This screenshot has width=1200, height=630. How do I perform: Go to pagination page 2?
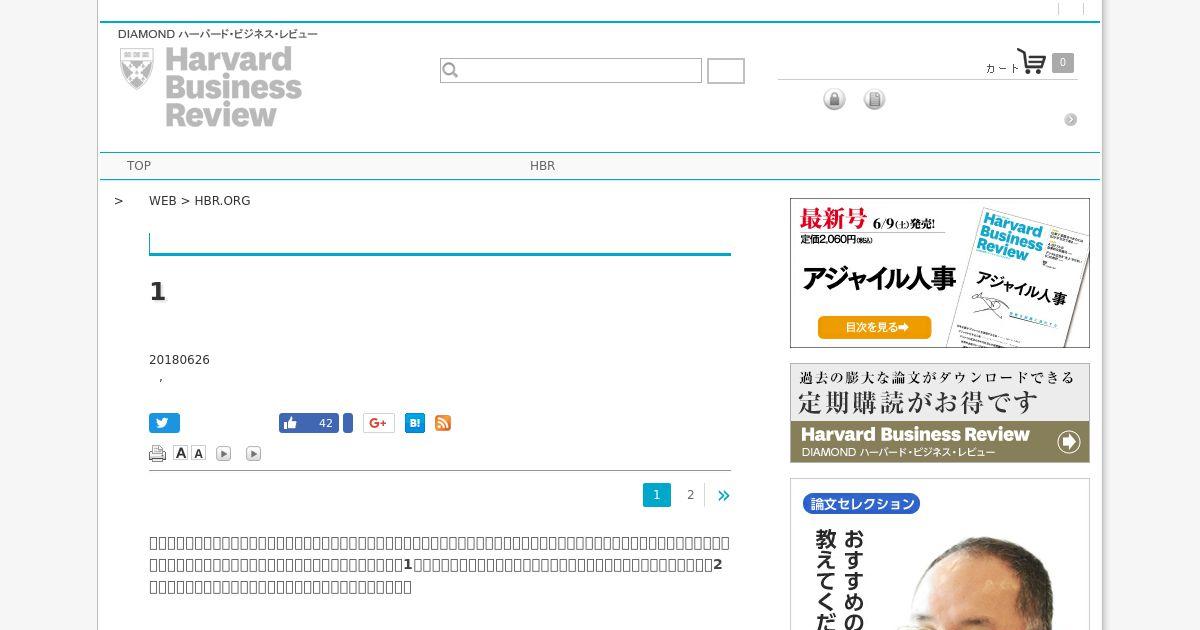click(x=690, y=495)
